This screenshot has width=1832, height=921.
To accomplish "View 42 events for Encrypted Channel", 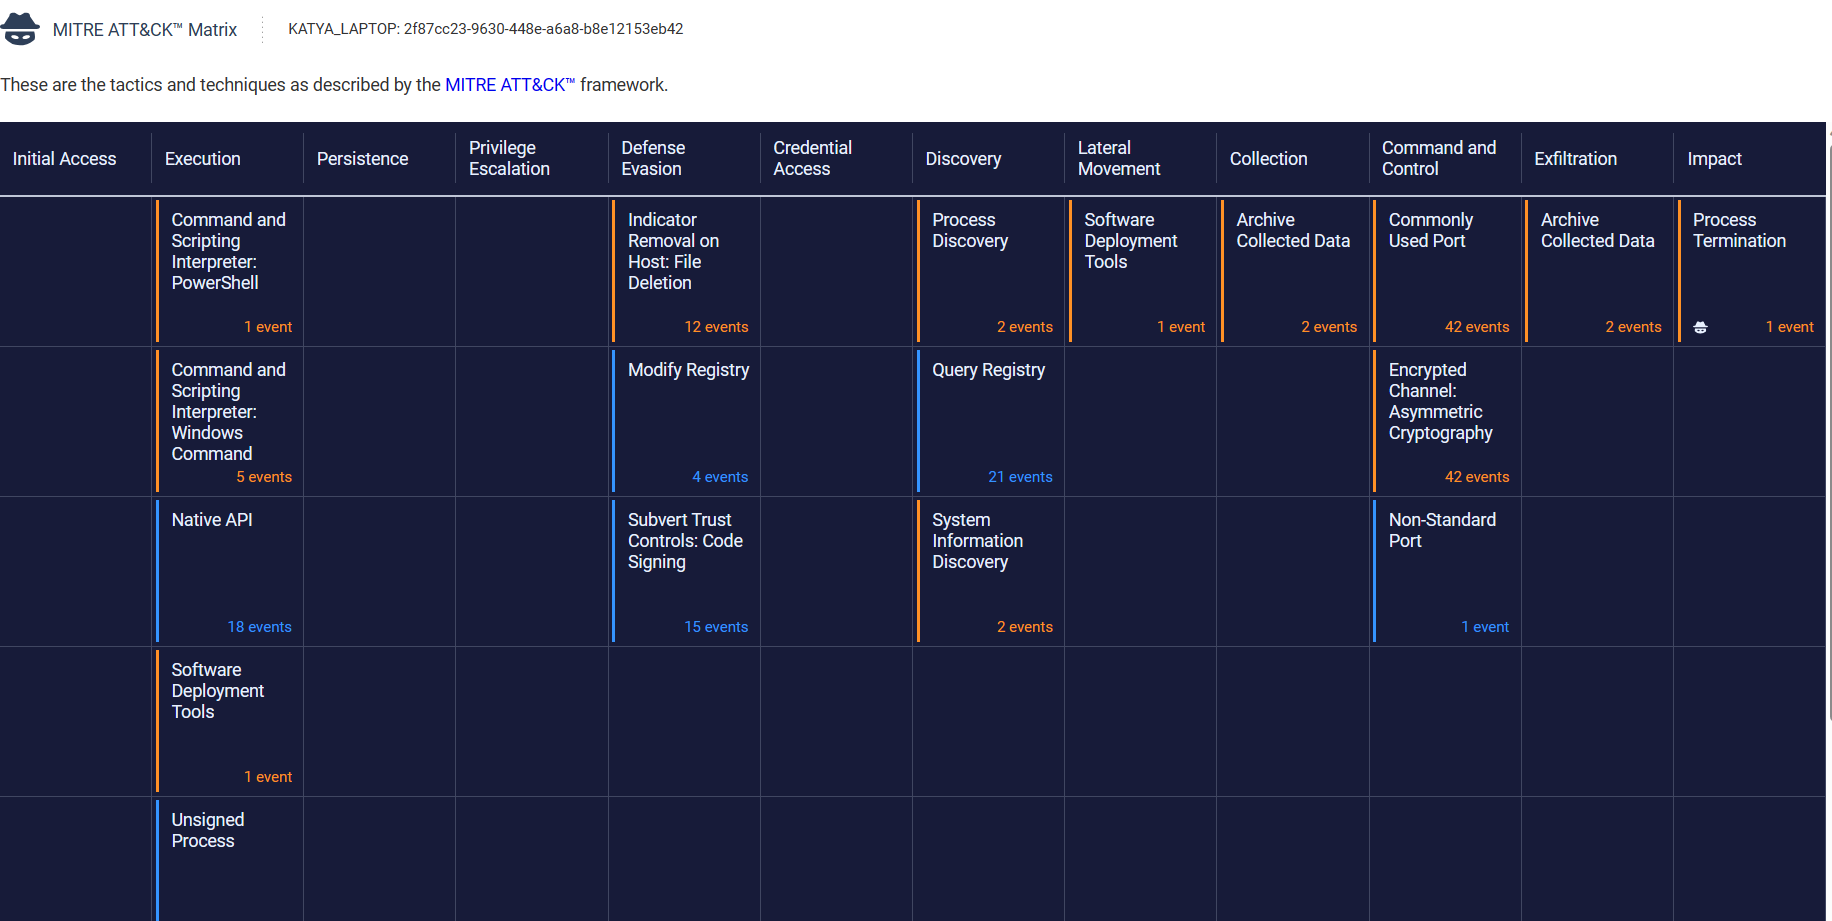I will (1477, 477).
